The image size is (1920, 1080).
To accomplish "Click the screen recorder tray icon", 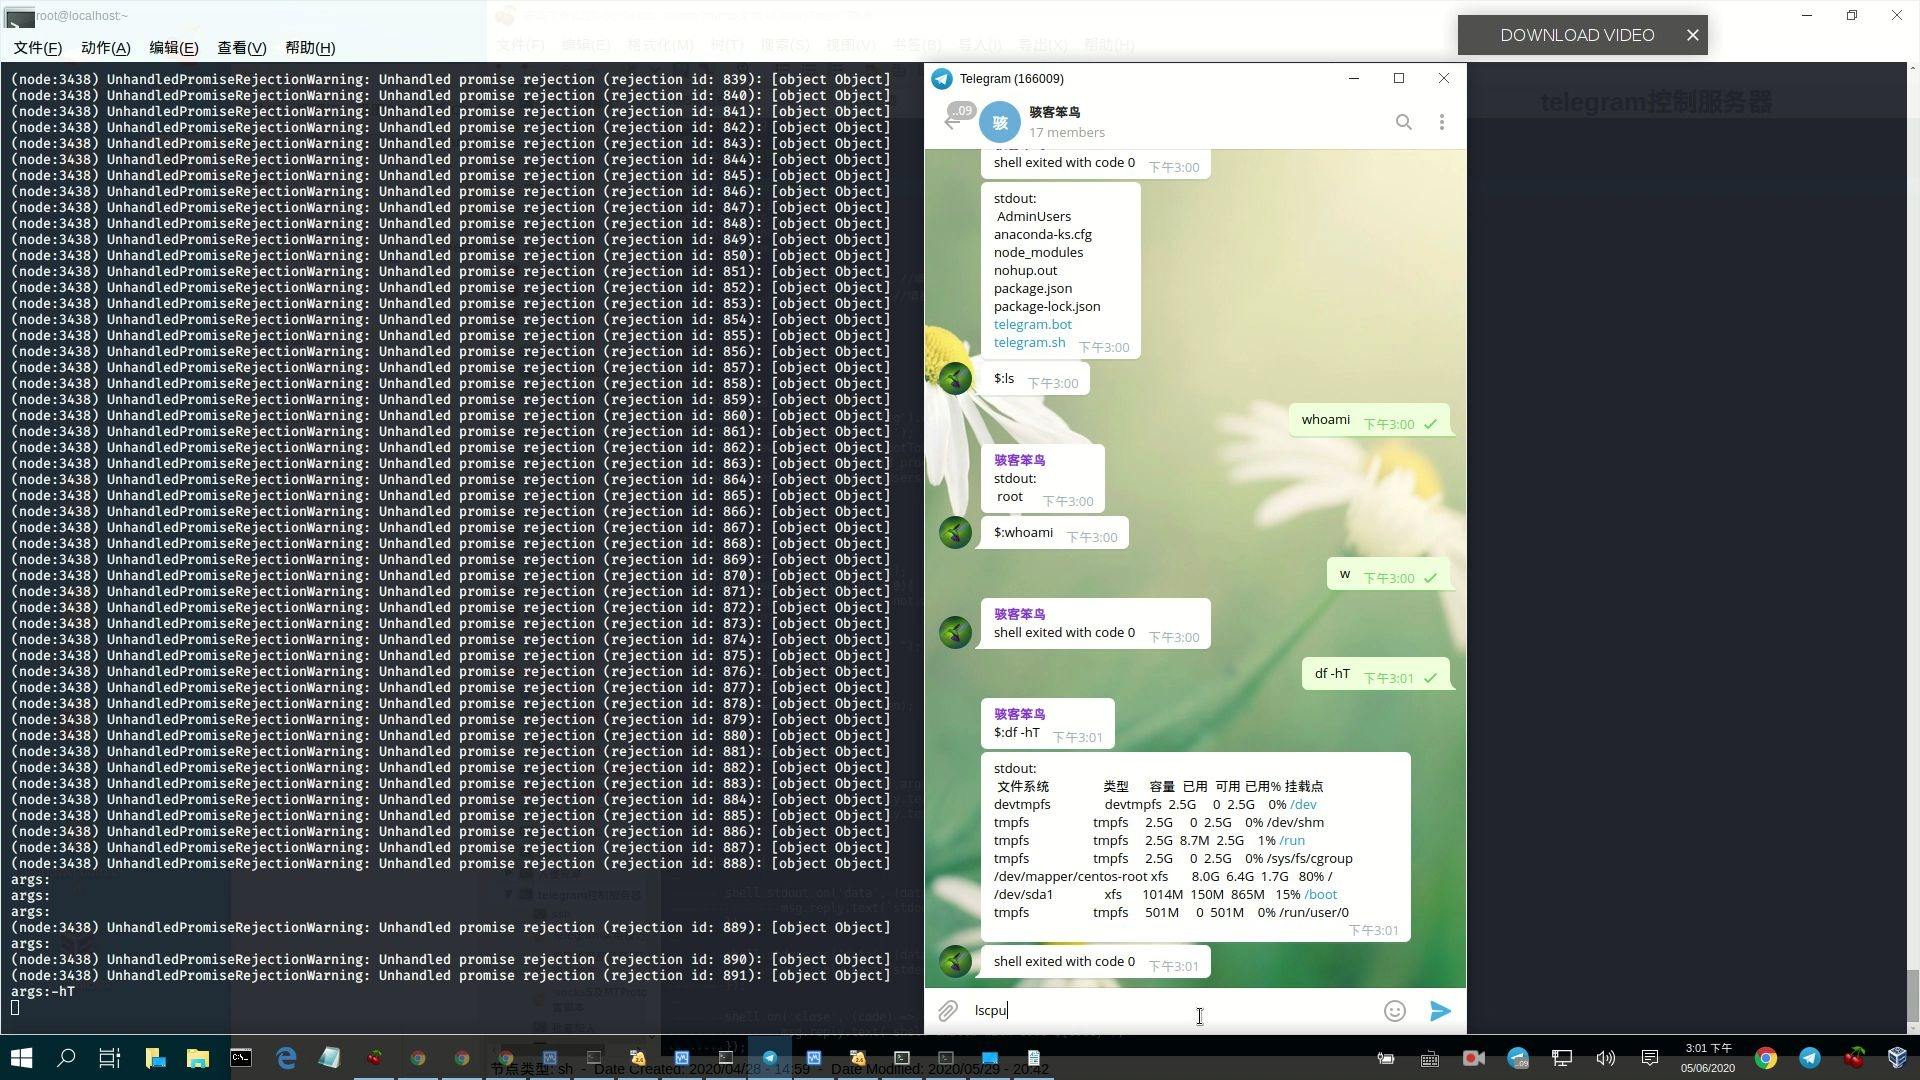I will point(1473,1058).
